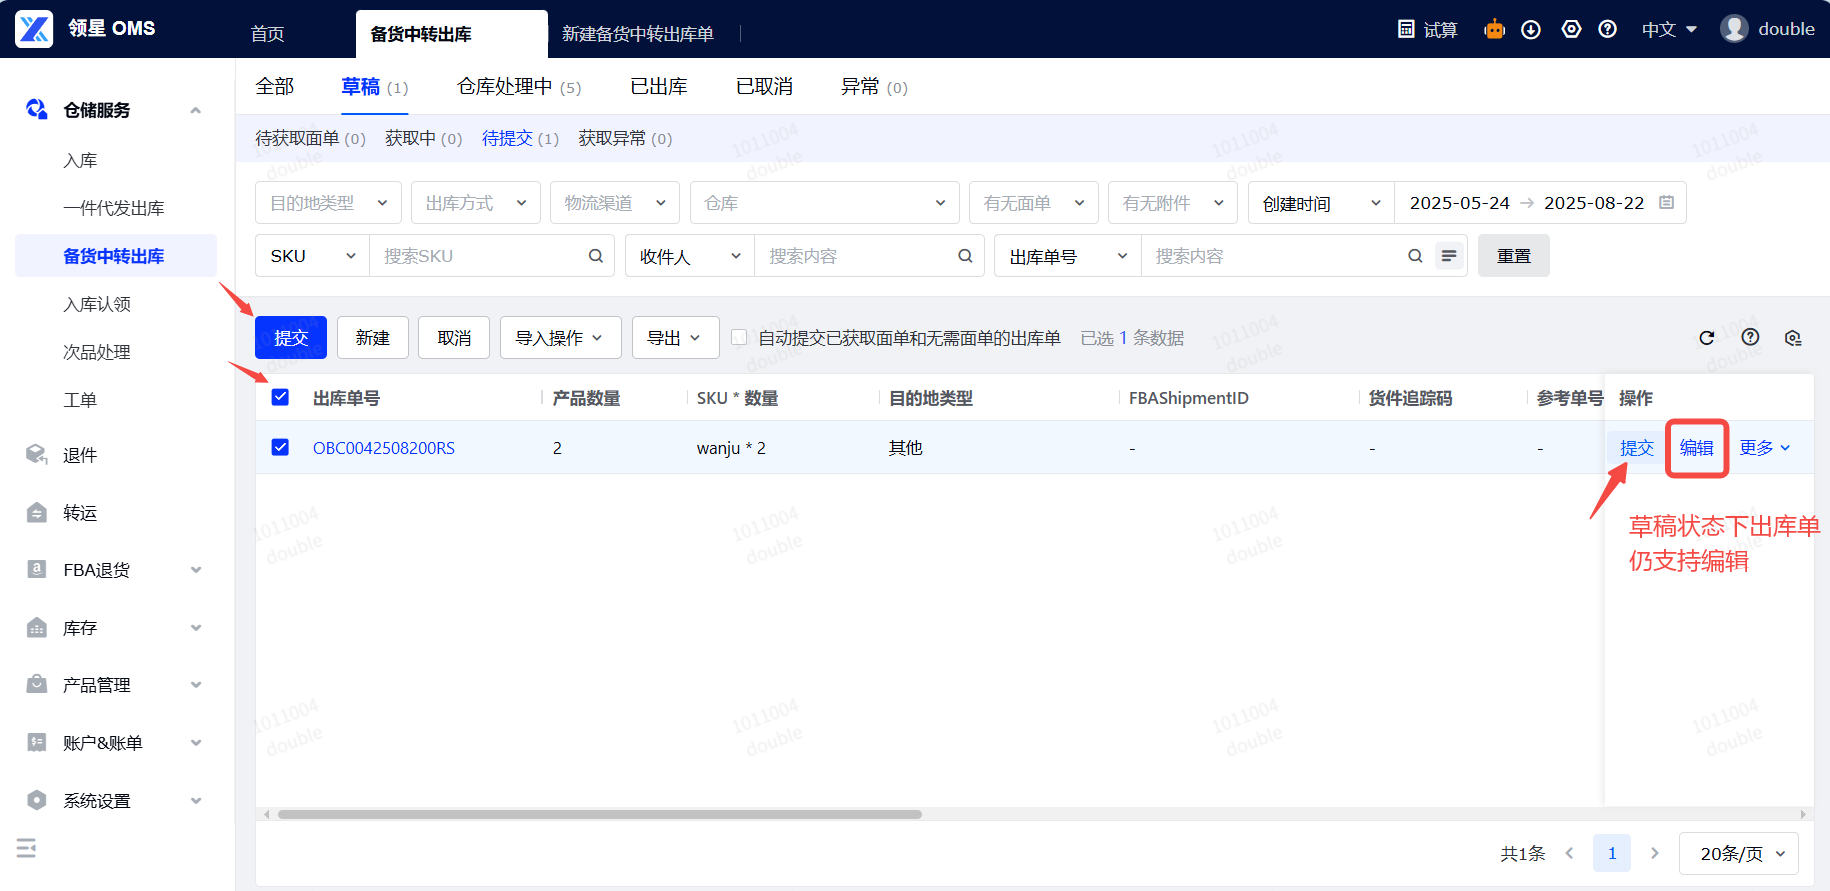
Task: Click the blue 提交 button
Action: tap(291, 338)
